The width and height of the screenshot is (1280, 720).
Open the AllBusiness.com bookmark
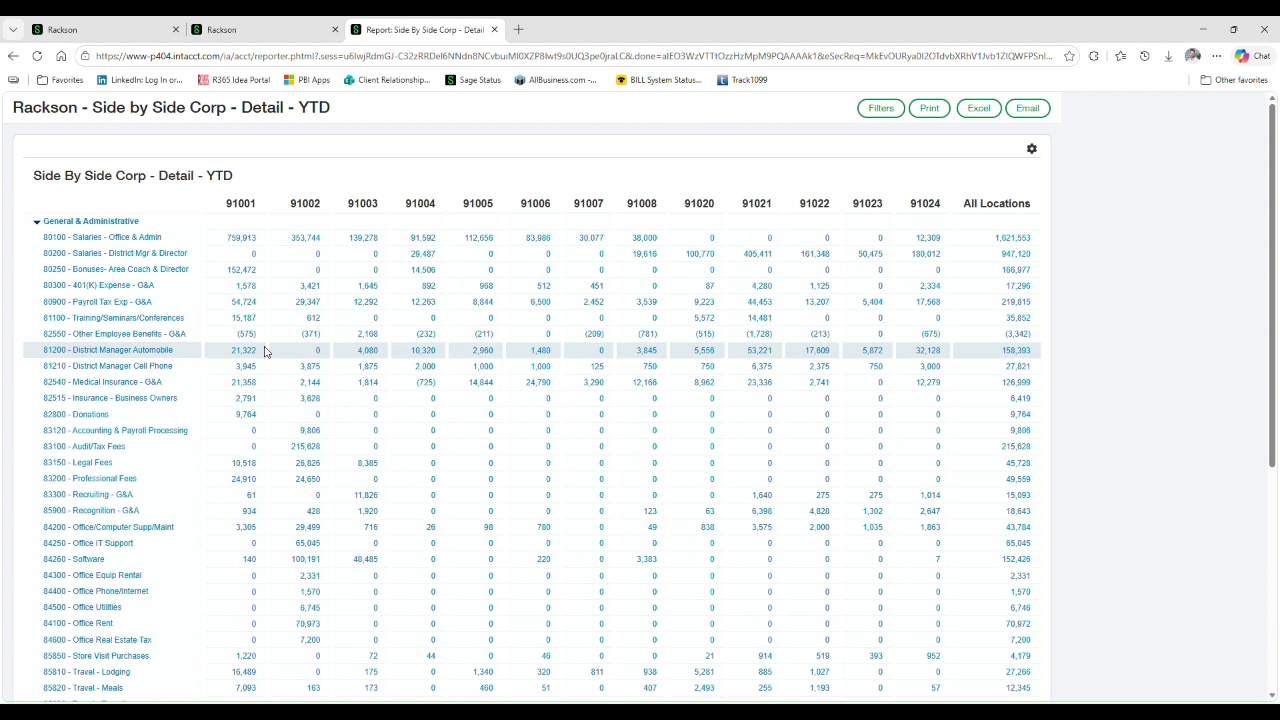[x=556, y=80]
